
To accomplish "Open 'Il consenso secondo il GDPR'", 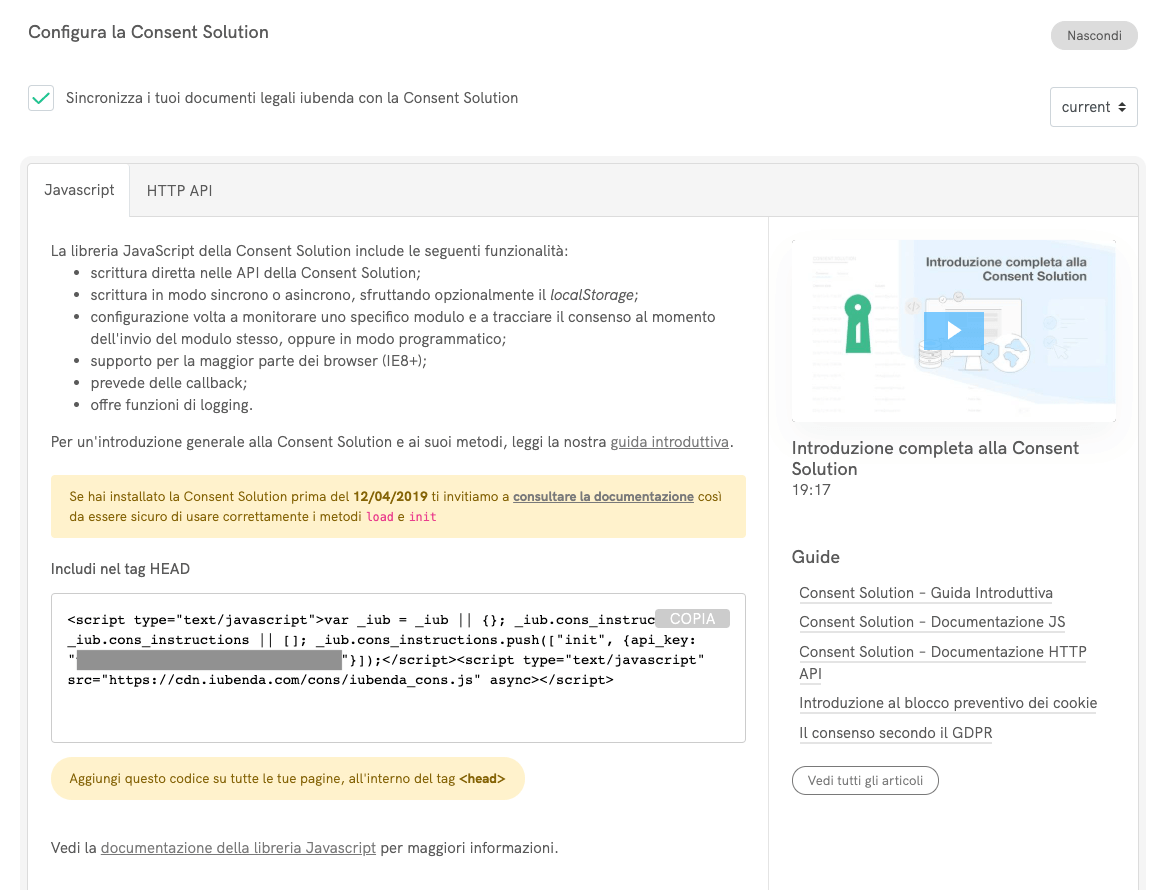I will click(x=895, y=732).
